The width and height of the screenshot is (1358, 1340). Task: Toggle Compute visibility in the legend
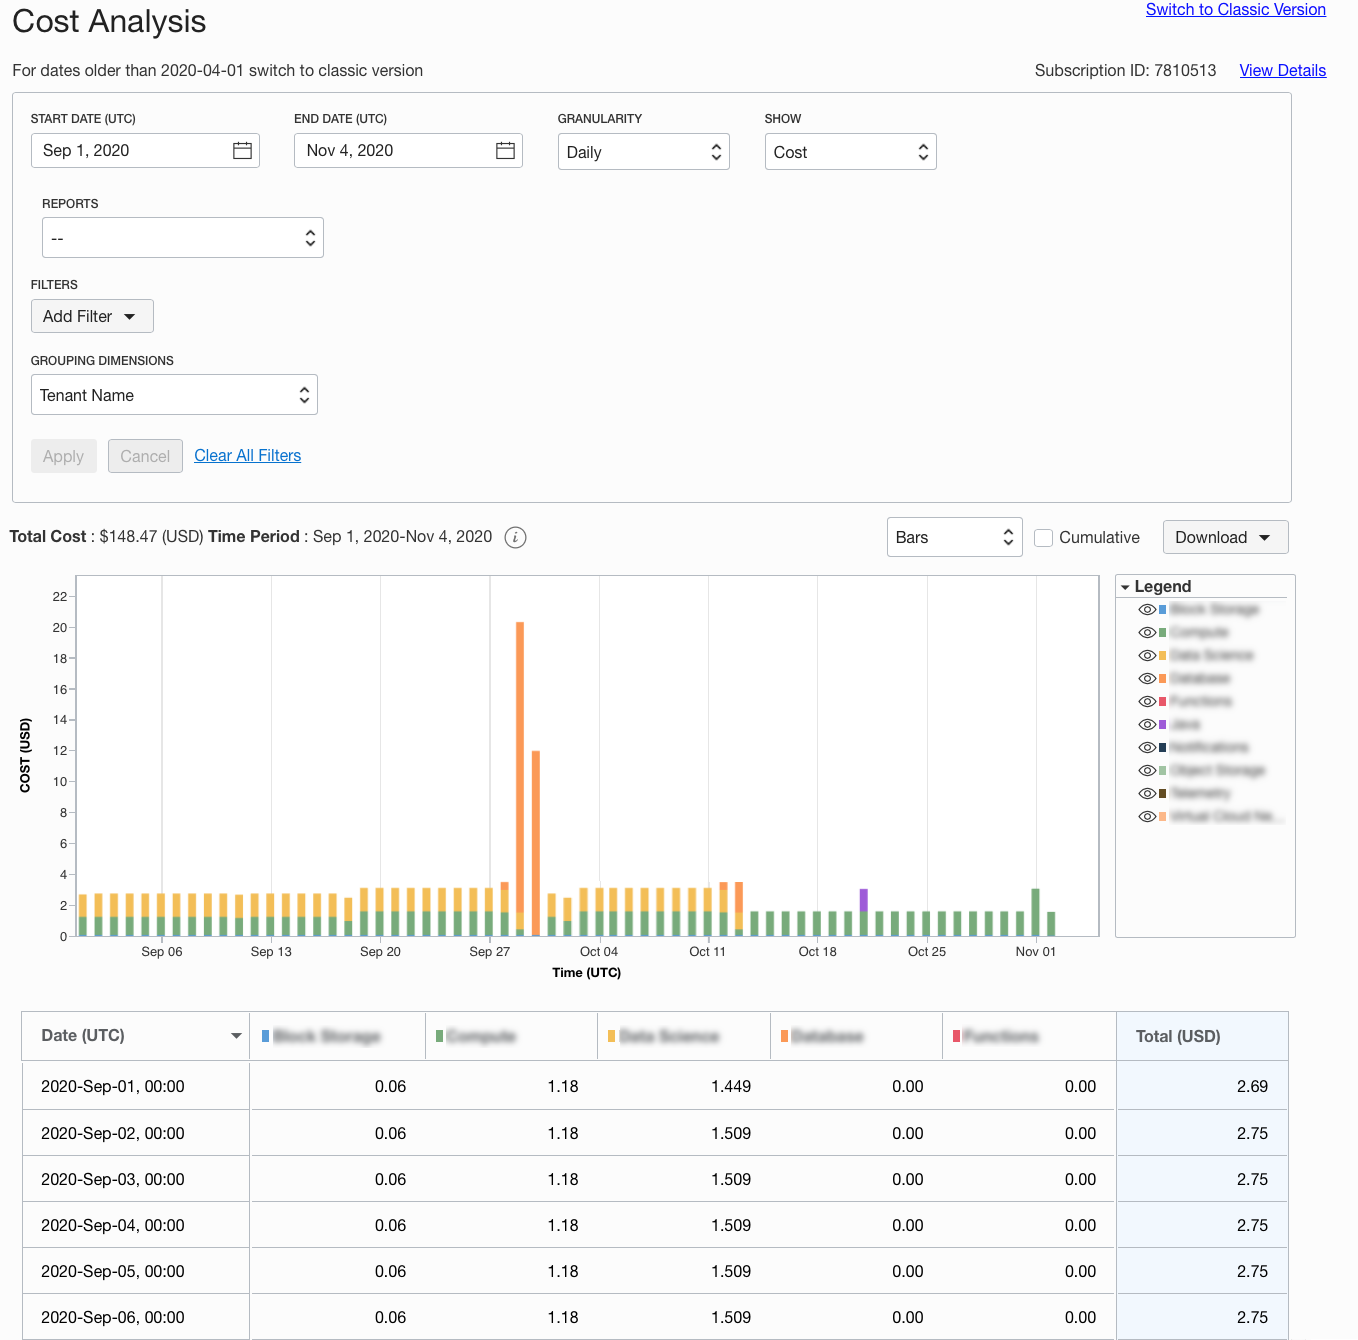(x=1147, y=632)
